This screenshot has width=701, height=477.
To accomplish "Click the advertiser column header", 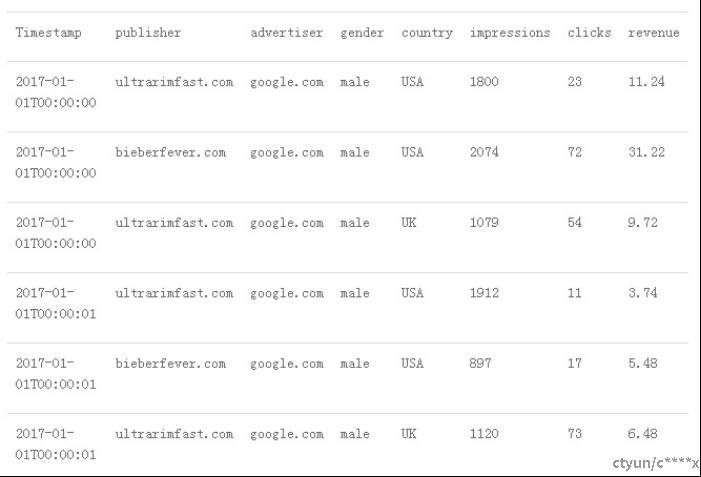I will (x=287, y=33).
